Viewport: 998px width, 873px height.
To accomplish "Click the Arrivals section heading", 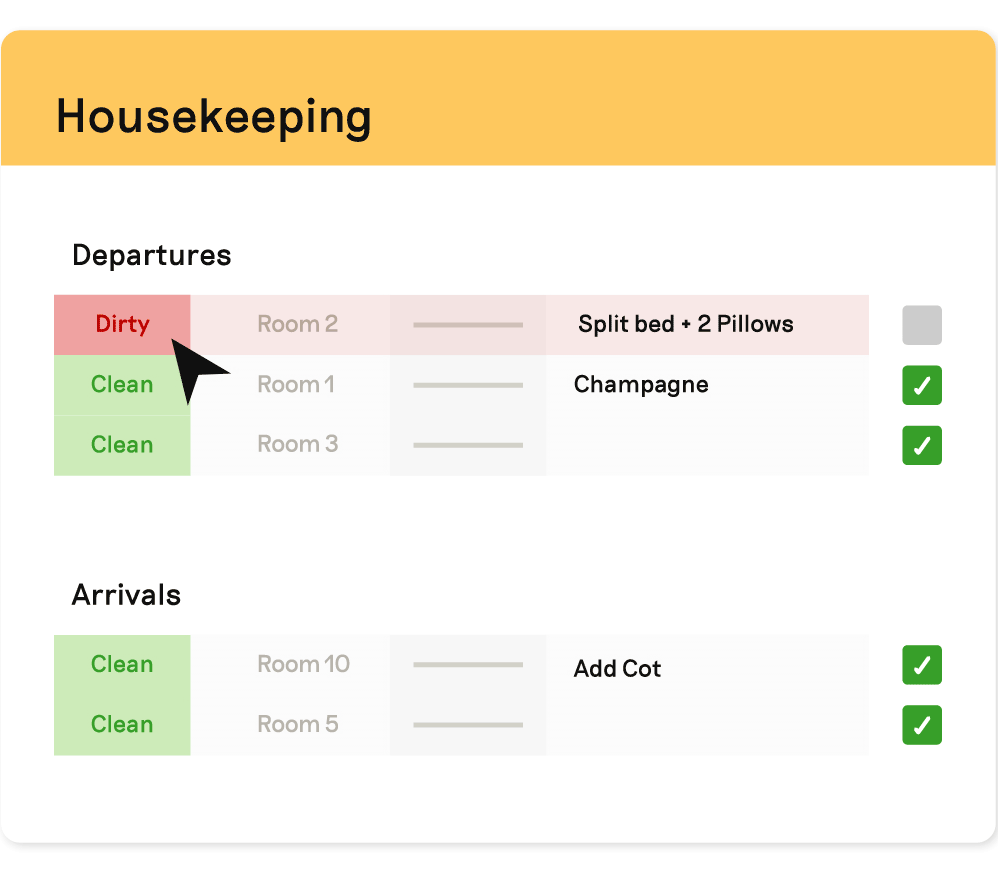I will click(x=126, y=596).
